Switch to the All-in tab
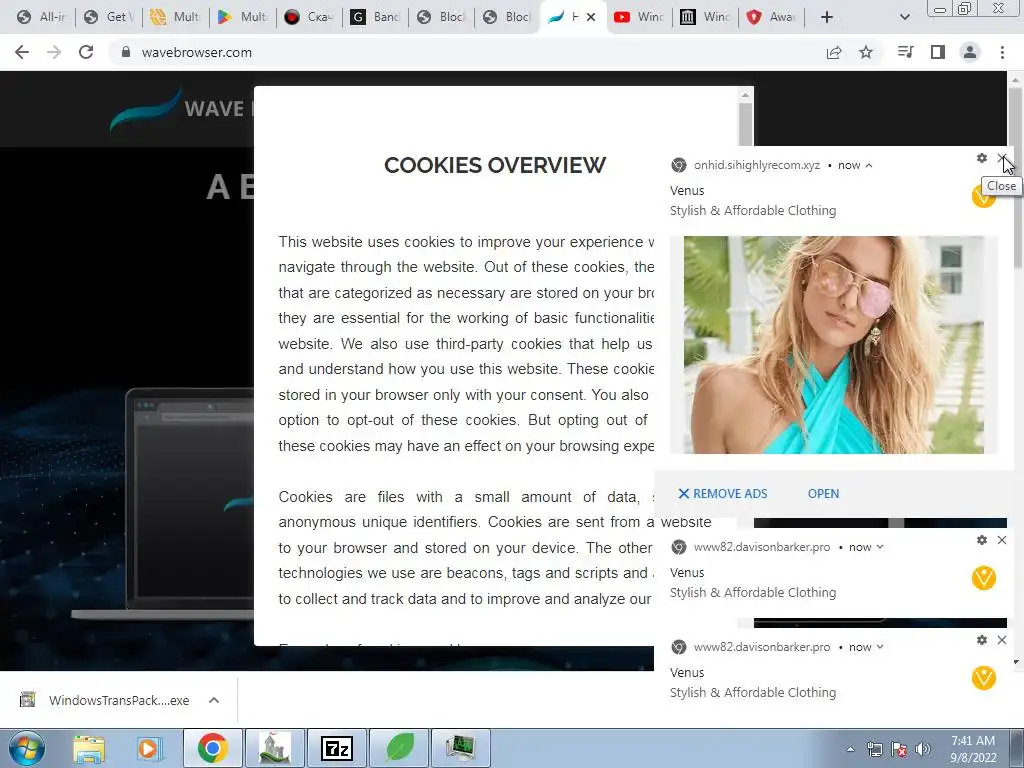 pyautogui.click(x=42, y=17)
